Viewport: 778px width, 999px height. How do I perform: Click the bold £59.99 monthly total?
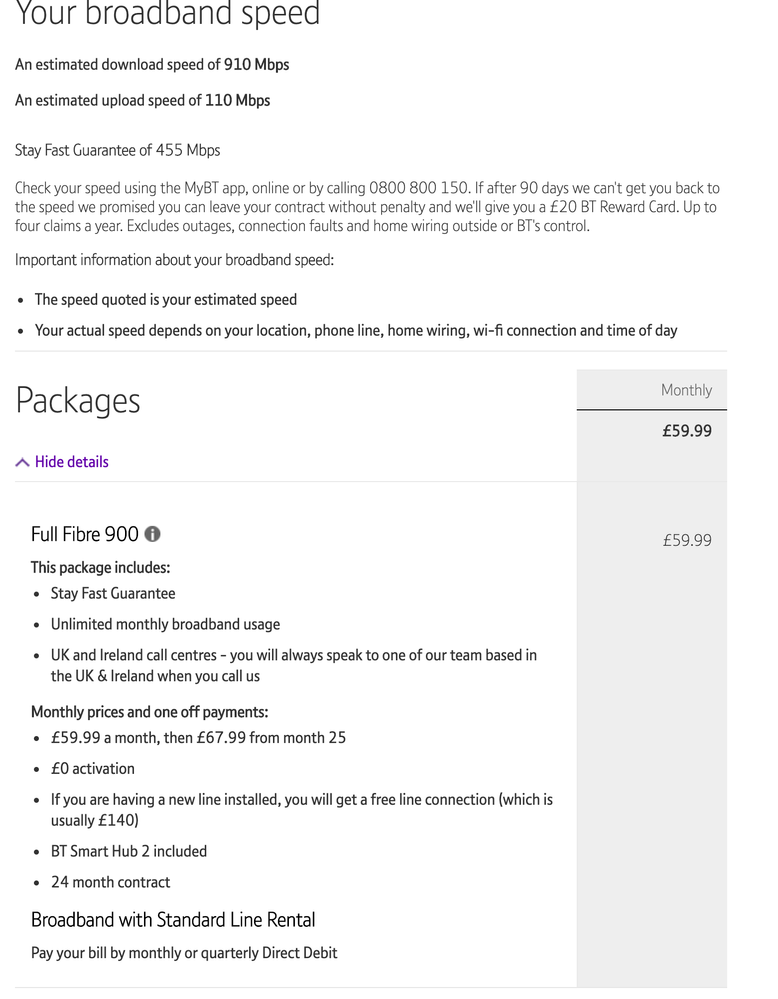(x=686, y=431)
